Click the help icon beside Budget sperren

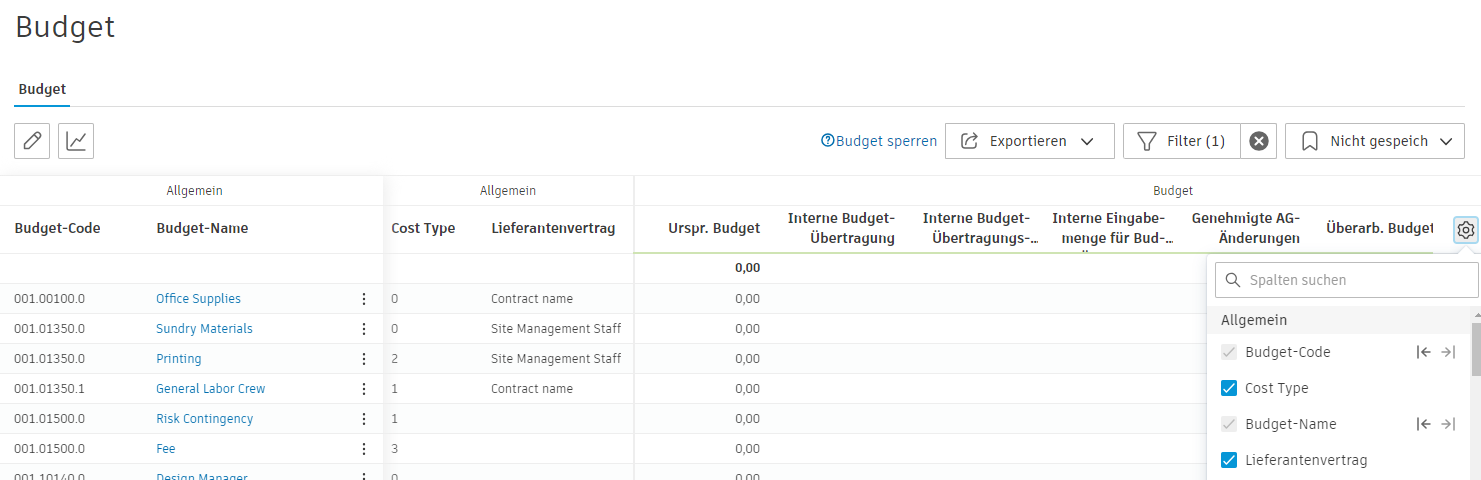pos(827,141)
